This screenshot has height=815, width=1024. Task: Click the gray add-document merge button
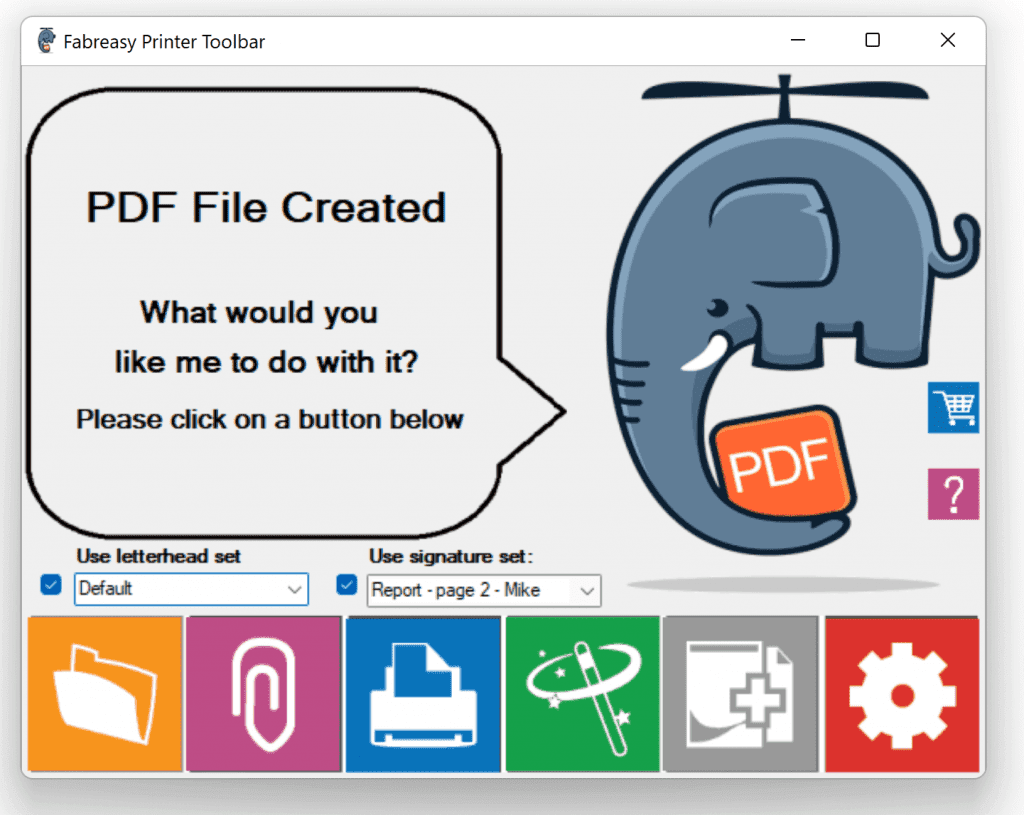[x=740, y=694]
